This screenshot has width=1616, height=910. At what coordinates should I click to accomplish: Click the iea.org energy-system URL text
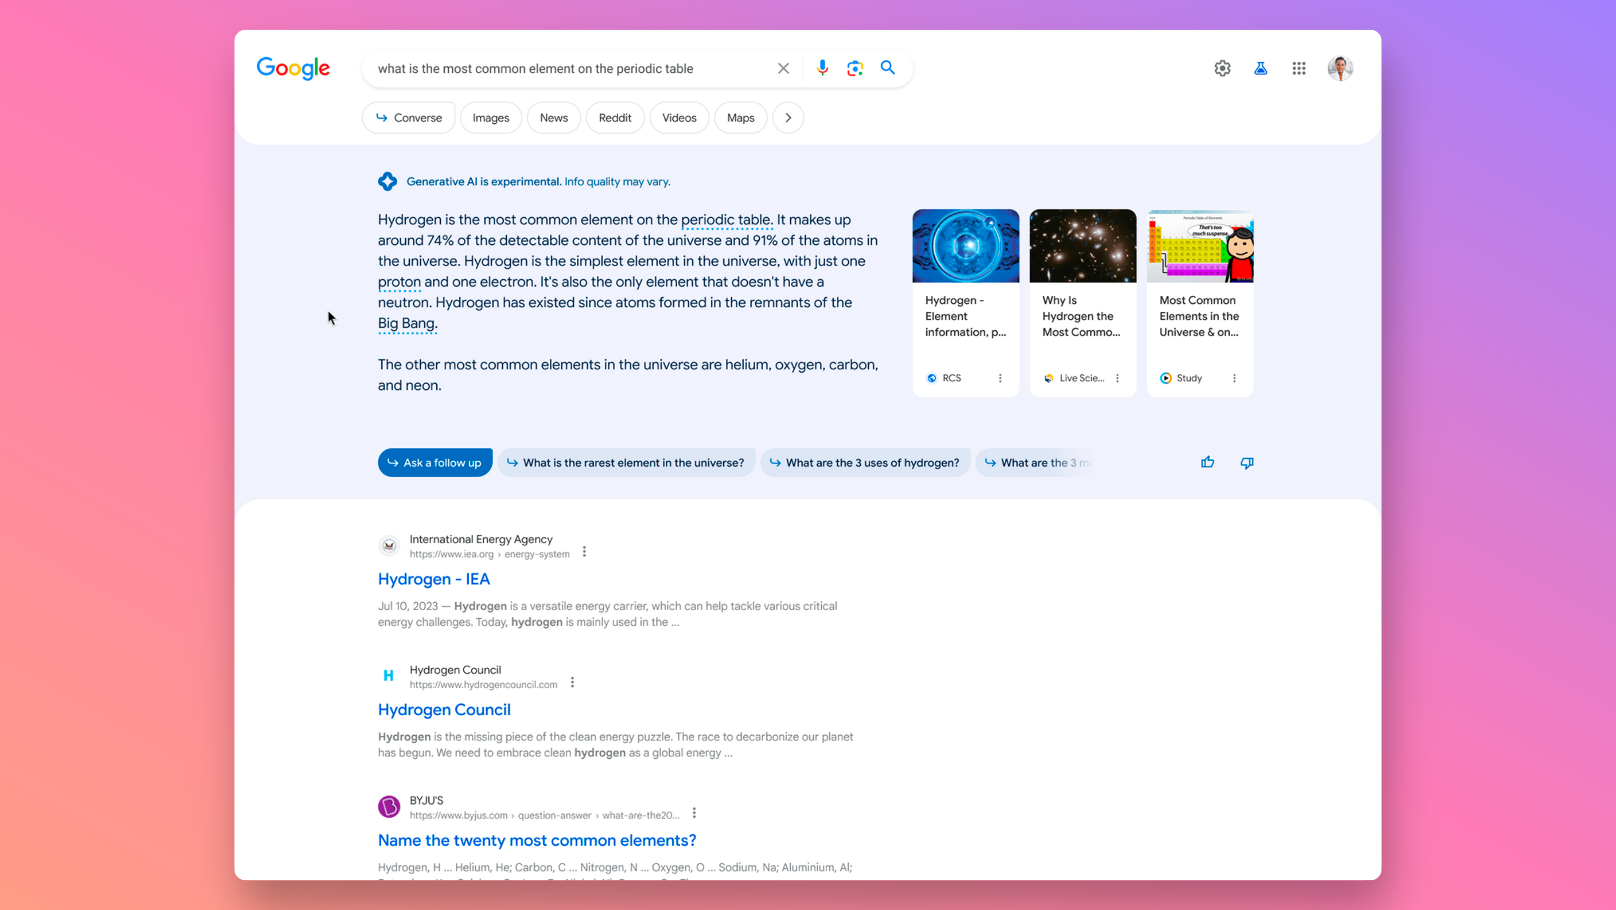click(489, 554)
